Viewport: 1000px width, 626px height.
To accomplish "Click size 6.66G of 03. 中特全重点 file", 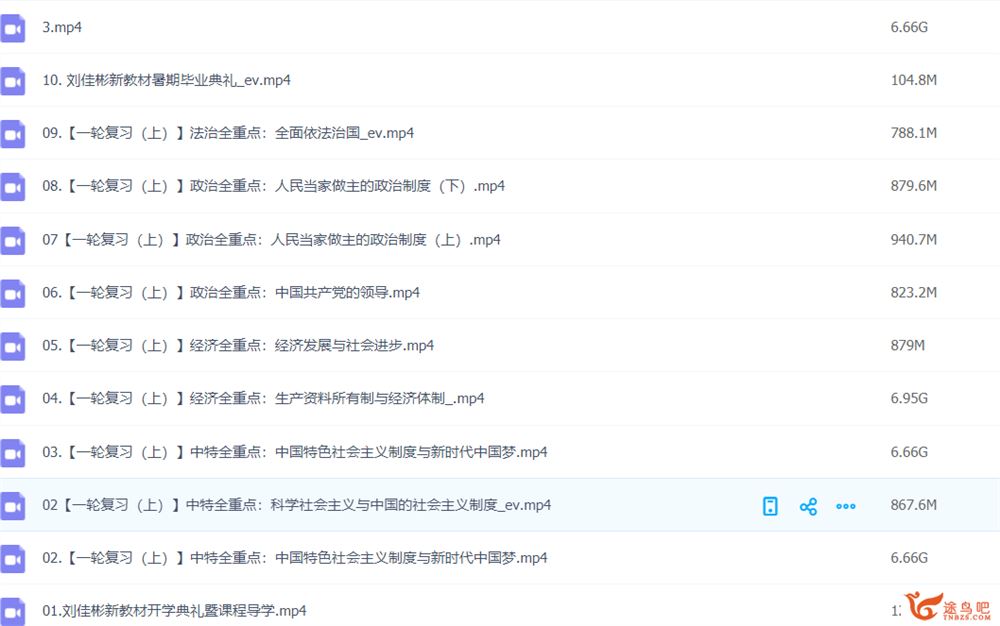I will [x=909, y=452].
